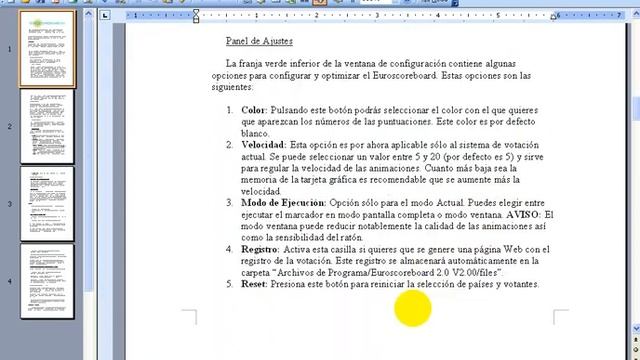Click the 'Panel de Ajustes' heading
The height and width of the screenshot is (360, 640).
pos(259,41)
